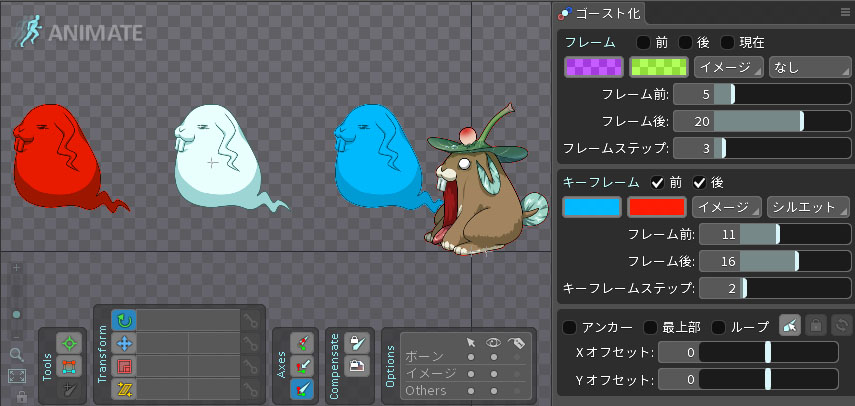Viewport: 855px width, 406px height.
Task: Set key for scale row
Action: coord(250,366)
